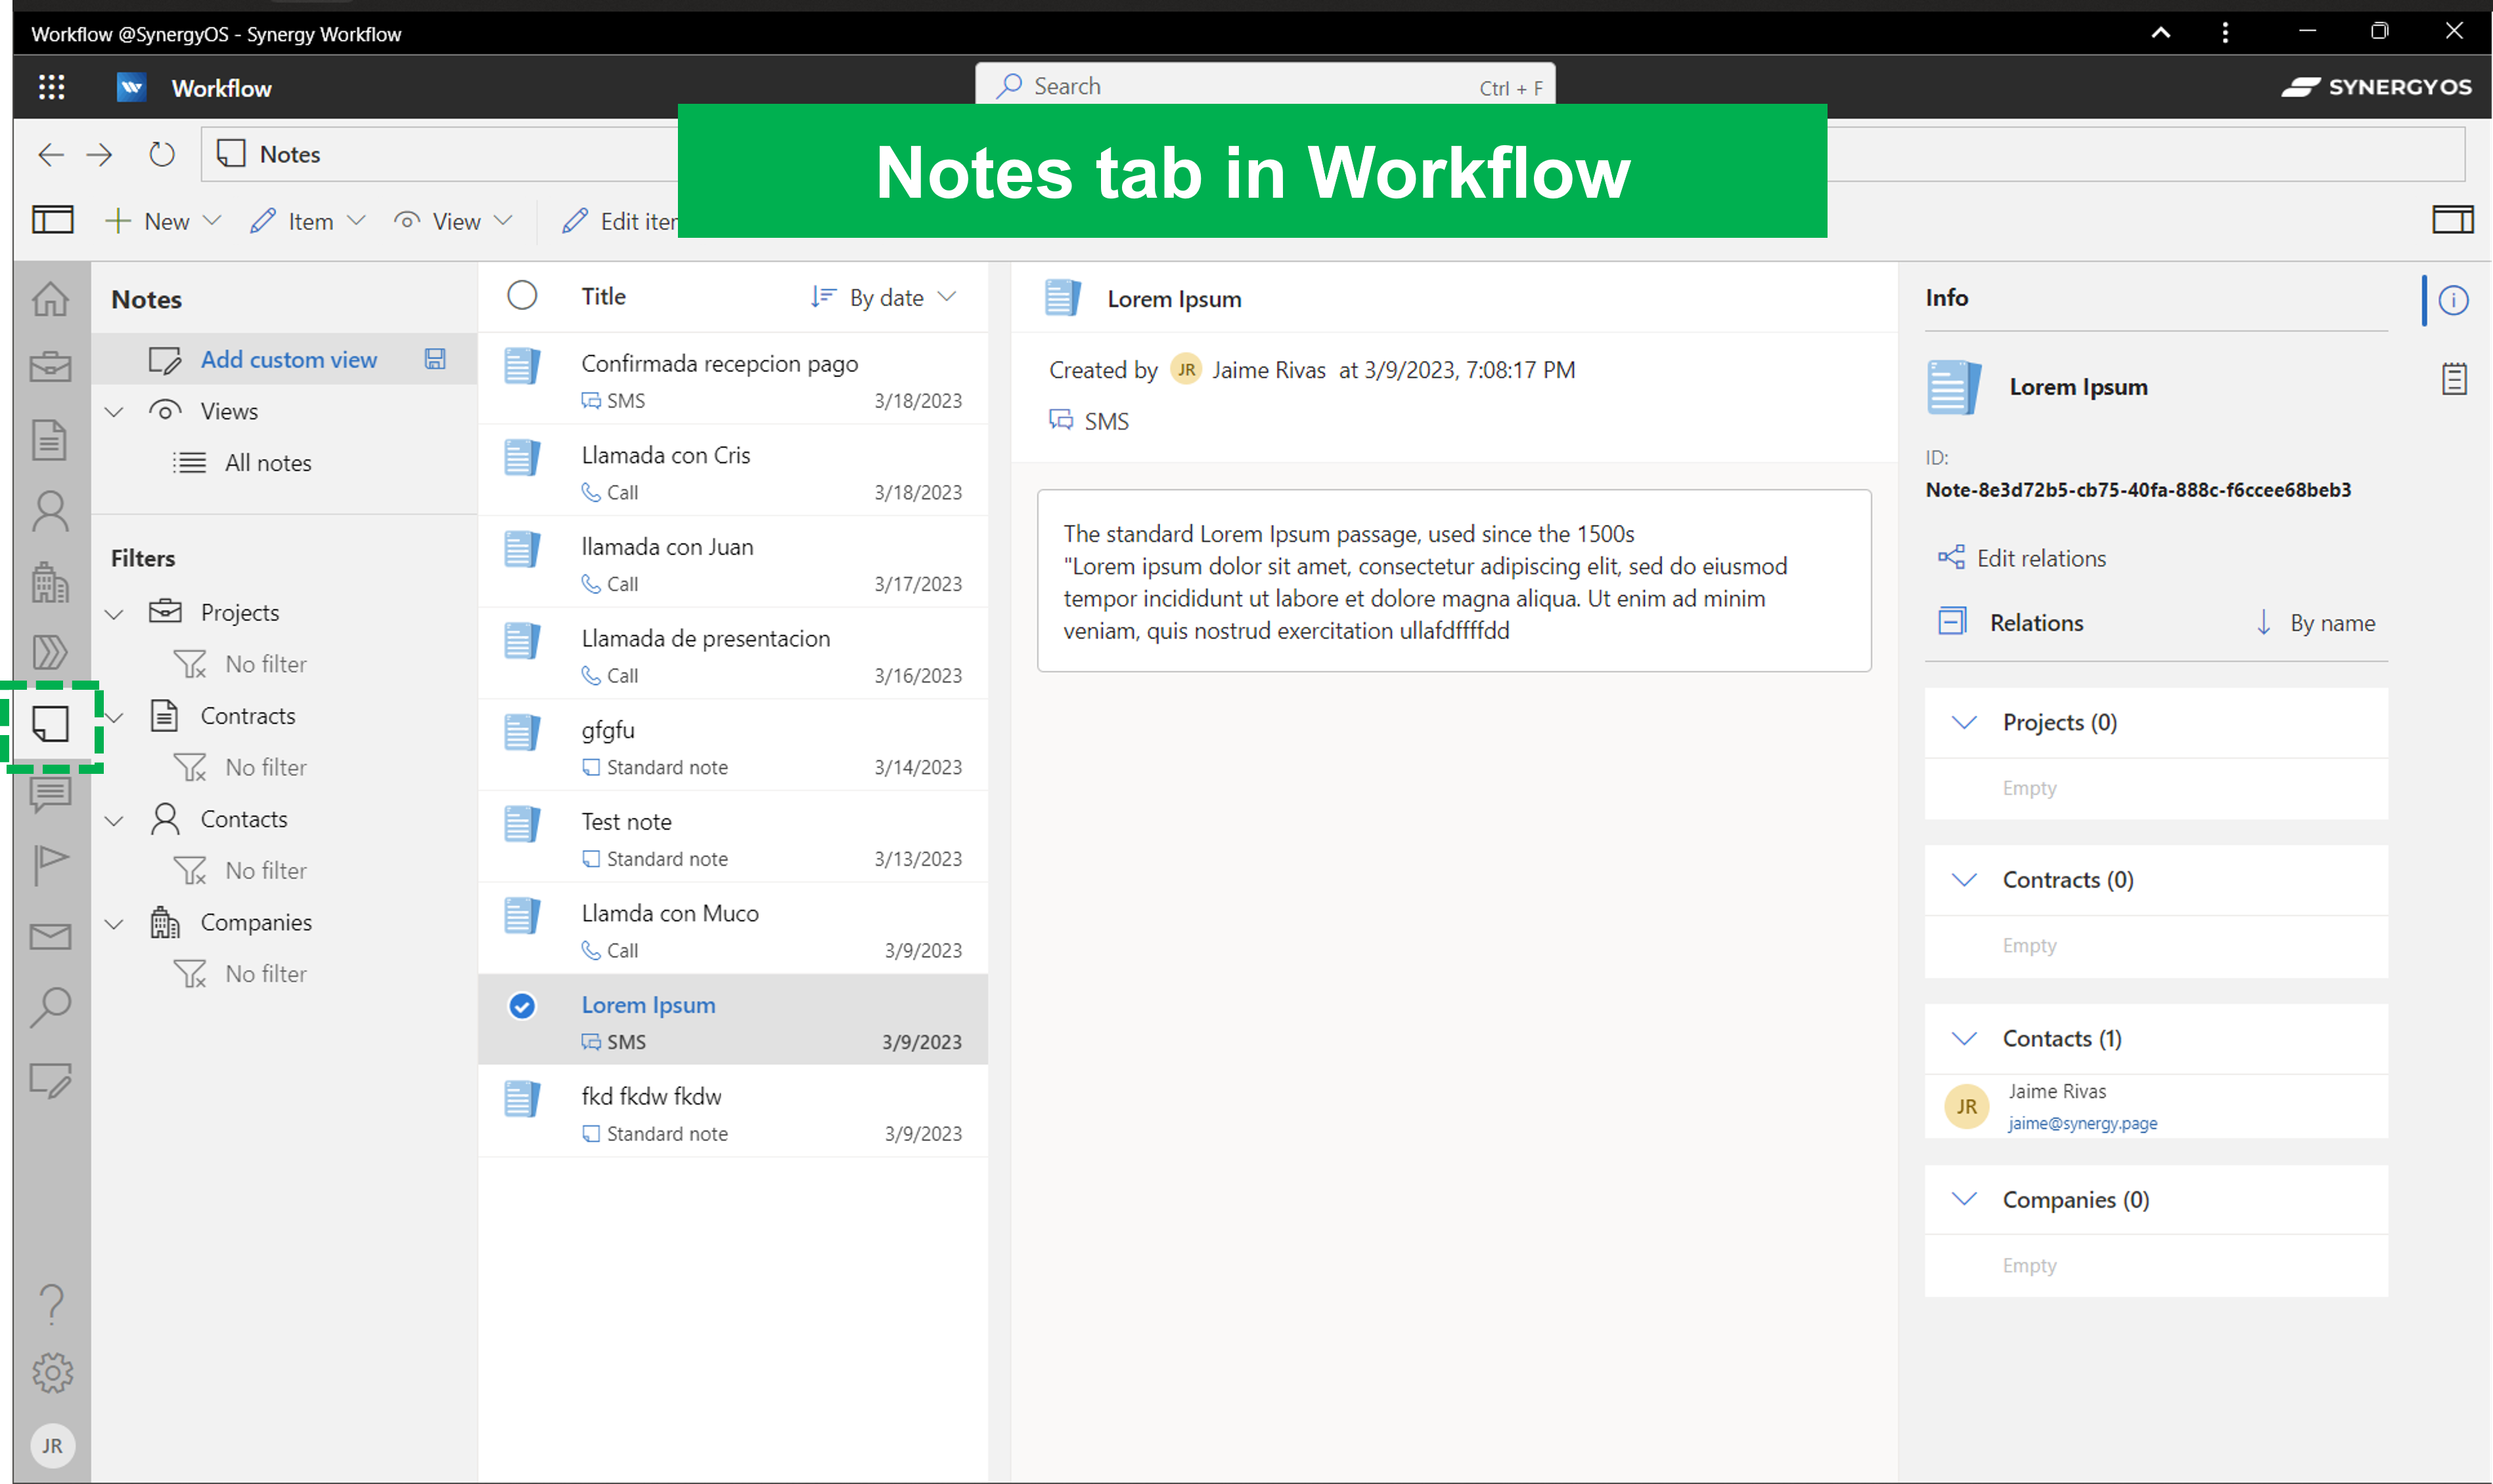Save the custom view with disk icon
2493x1484 pixels.
point(435,359)
